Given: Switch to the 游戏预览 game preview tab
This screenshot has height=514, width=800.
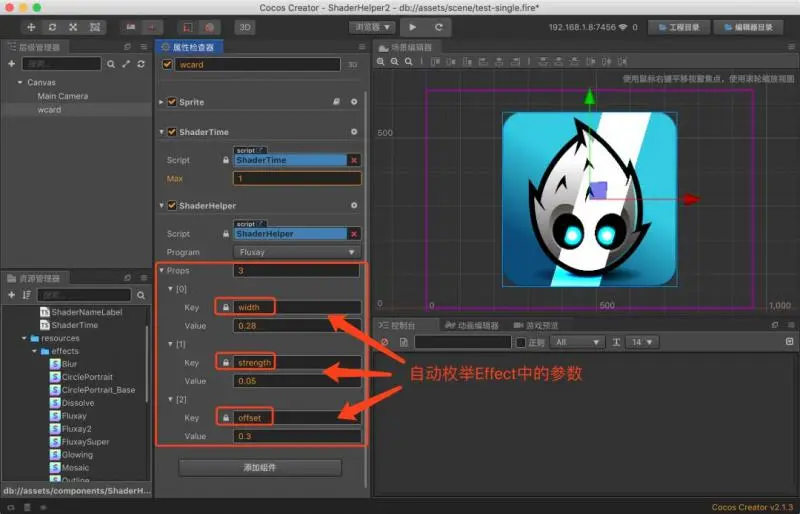Looking at the screenshot, I should 536,325.
